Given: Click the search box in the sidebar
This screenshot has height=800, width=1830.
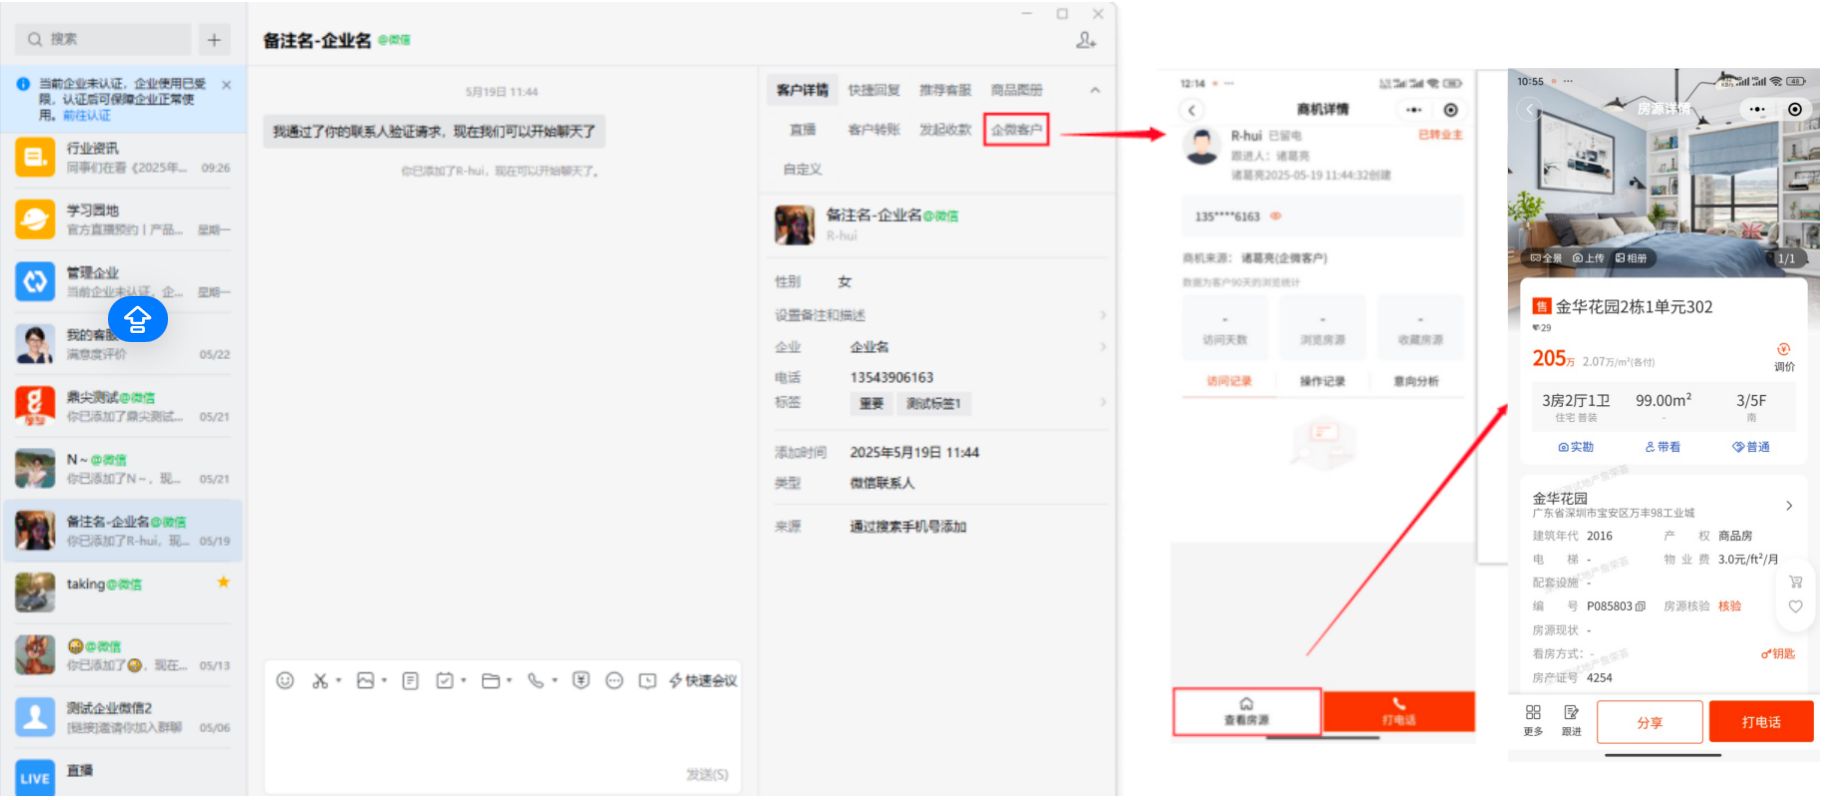Looking at the screenshot, I should click(103, 39).
